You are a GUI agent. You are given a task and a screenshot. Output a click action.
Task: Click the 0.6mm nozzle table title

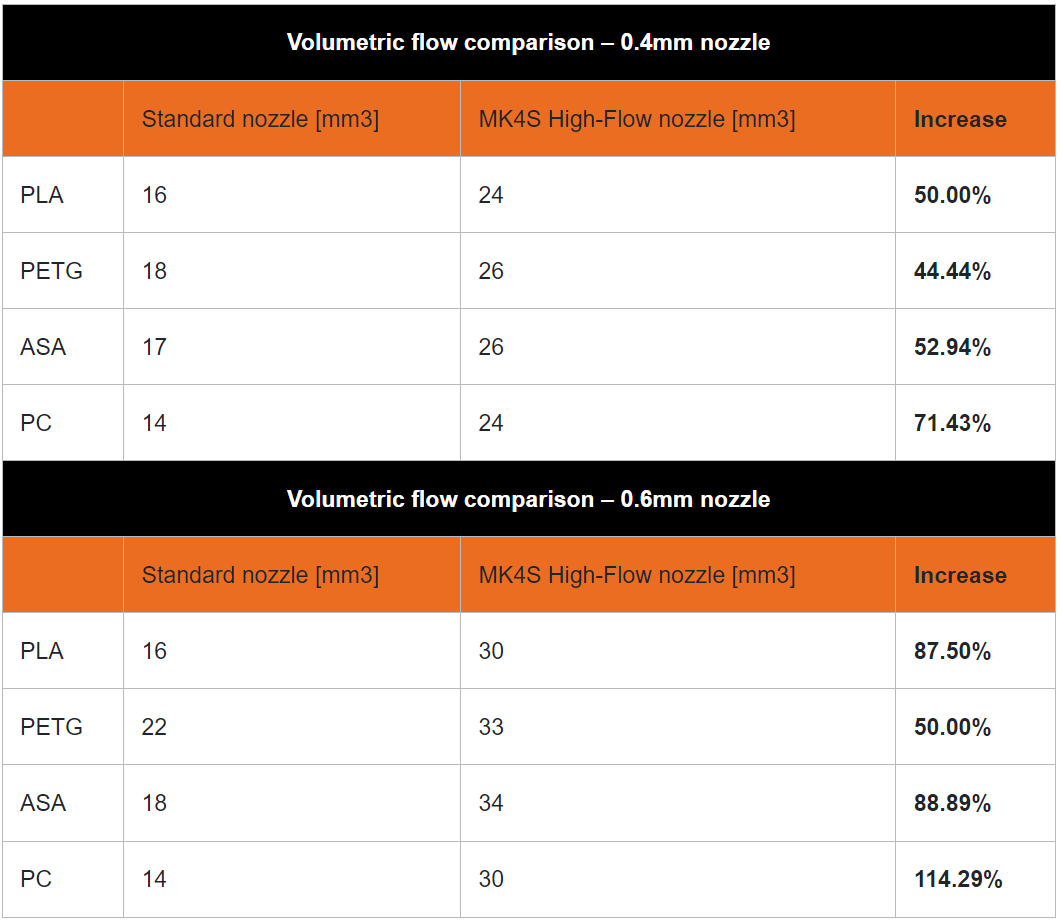(x=528, y=499)
